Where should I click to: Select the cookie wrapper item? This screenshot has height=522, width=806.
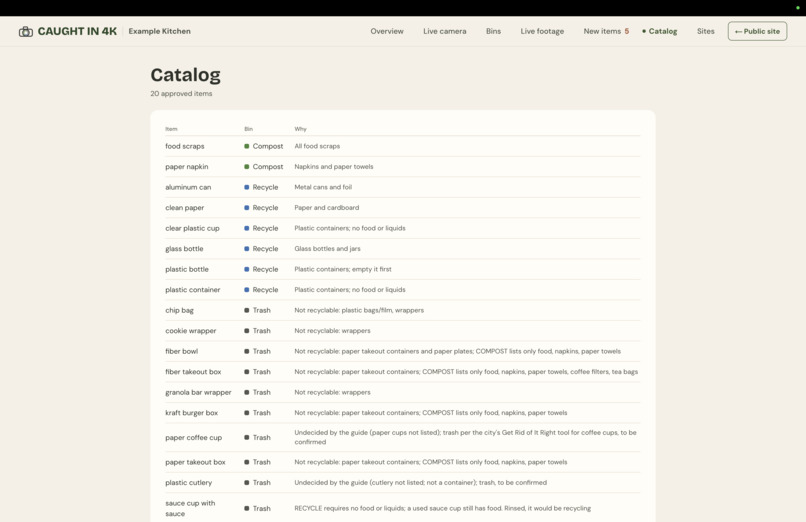click(191, 331)
